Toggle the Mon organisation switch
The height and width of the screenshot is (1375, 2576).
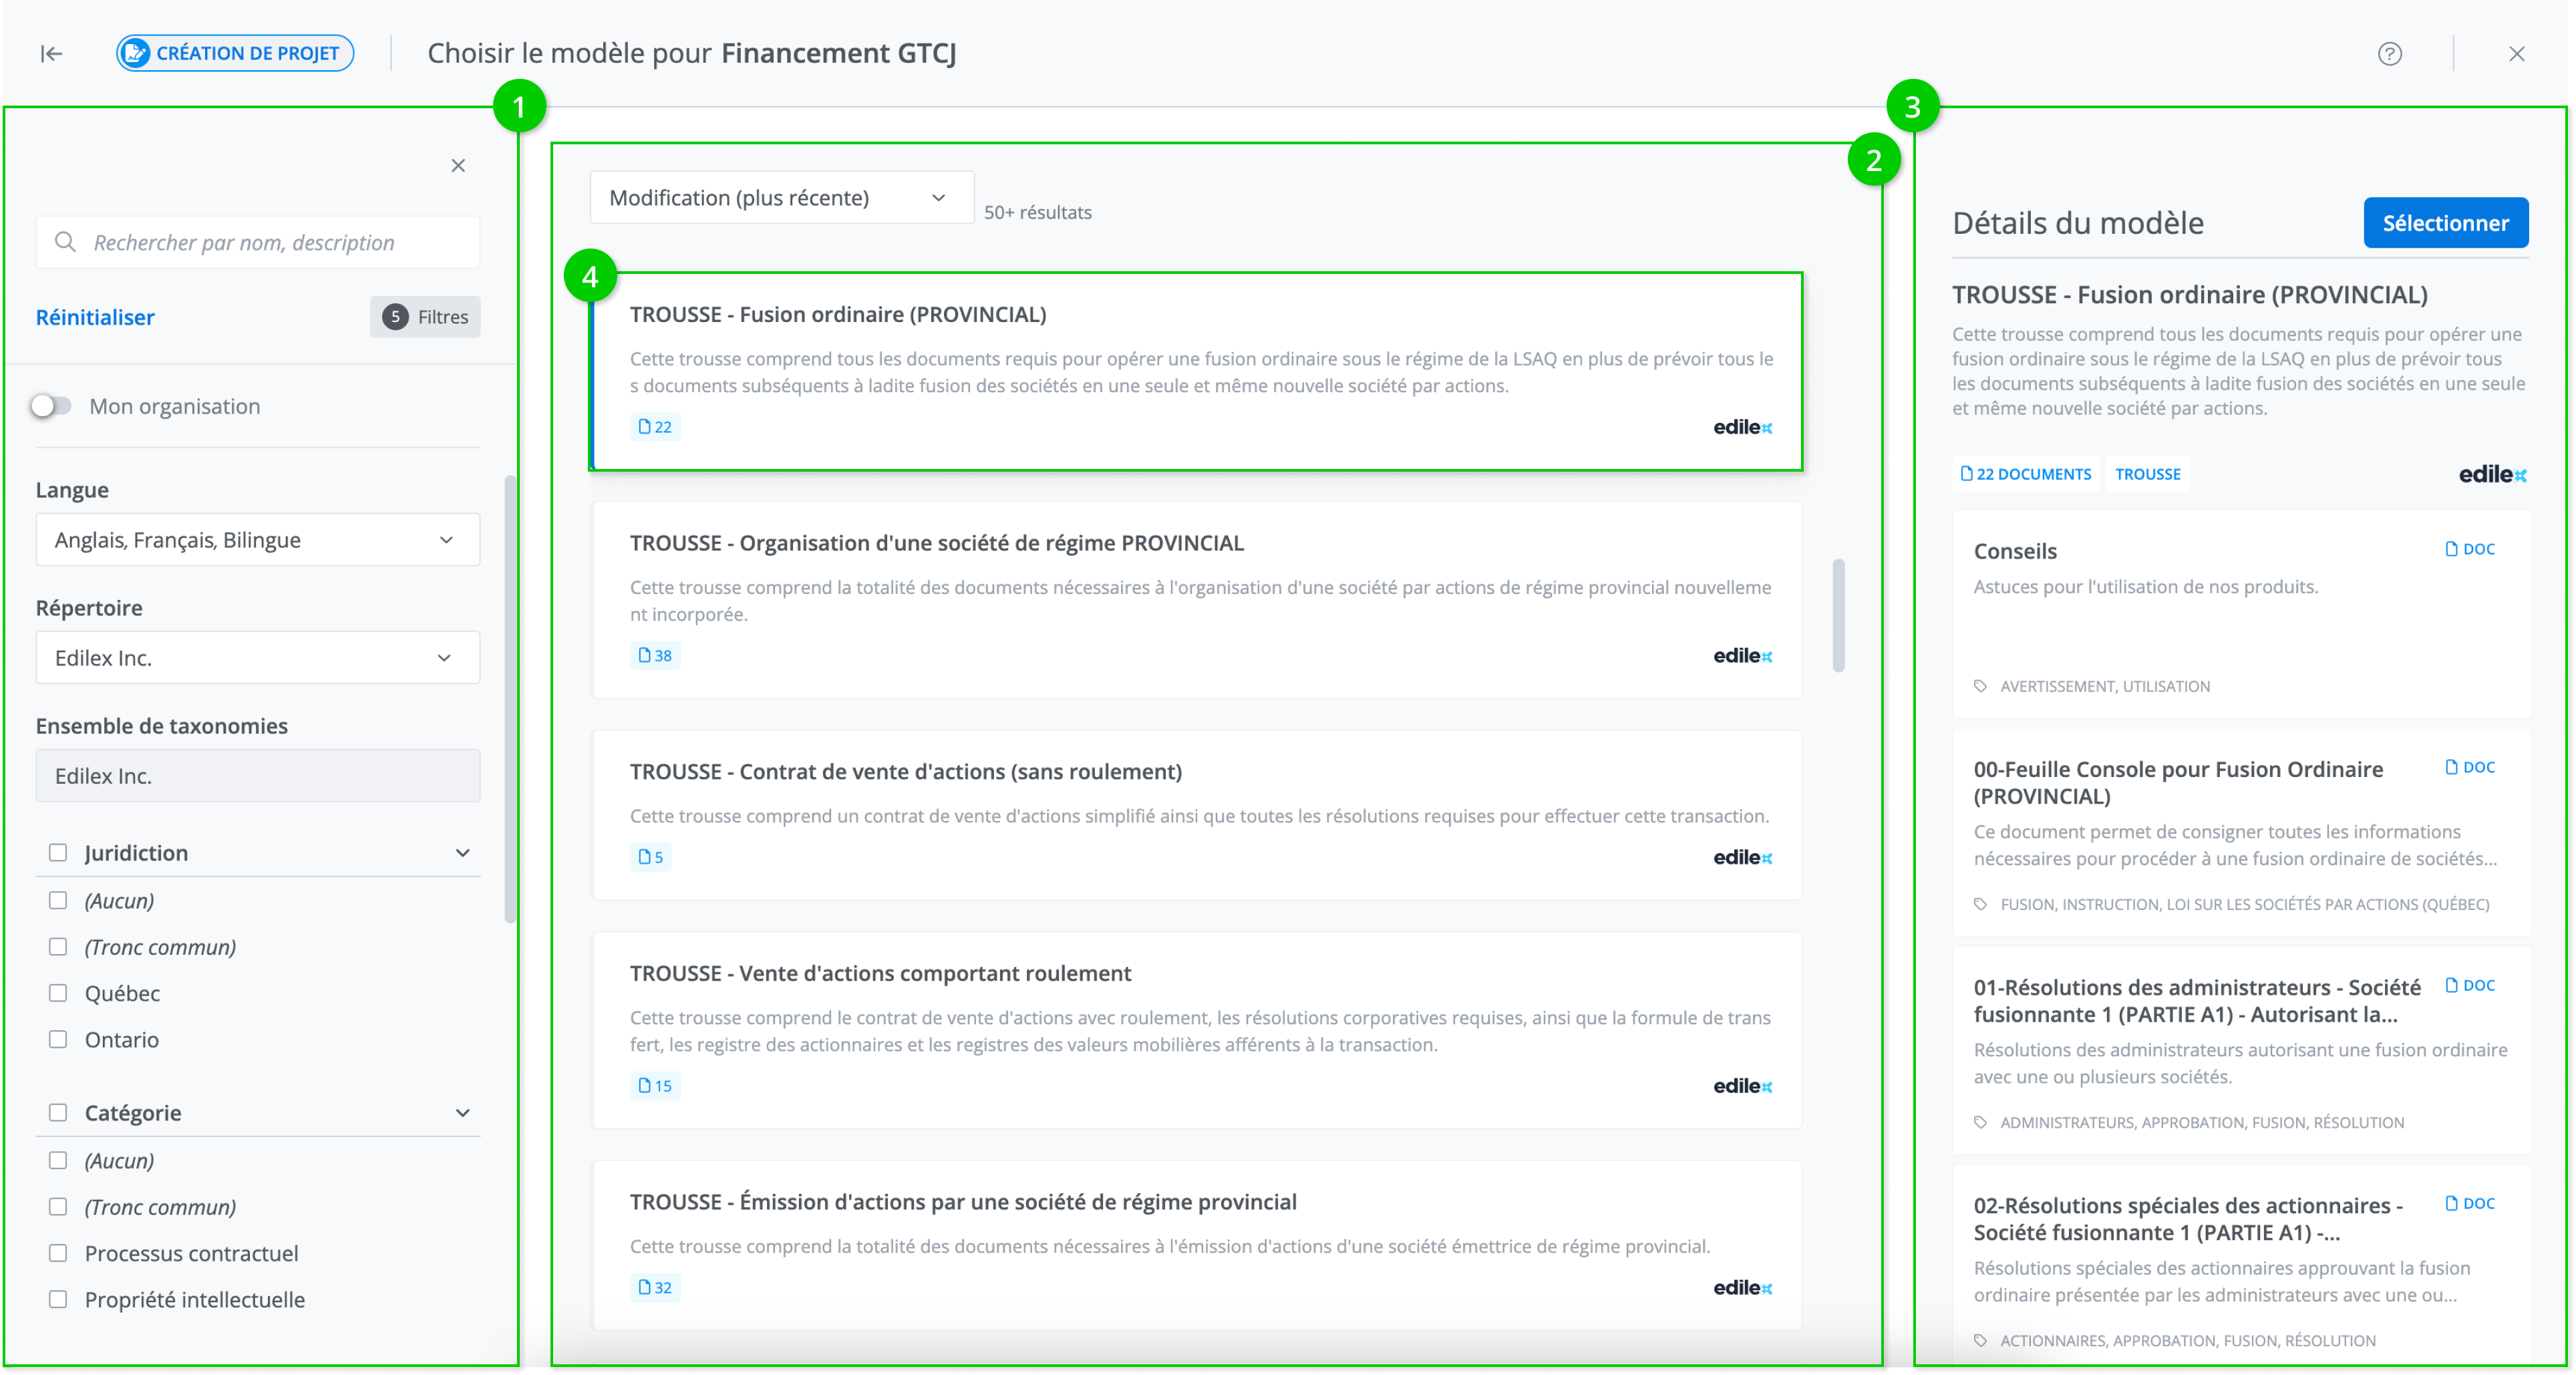pos(51,406)
